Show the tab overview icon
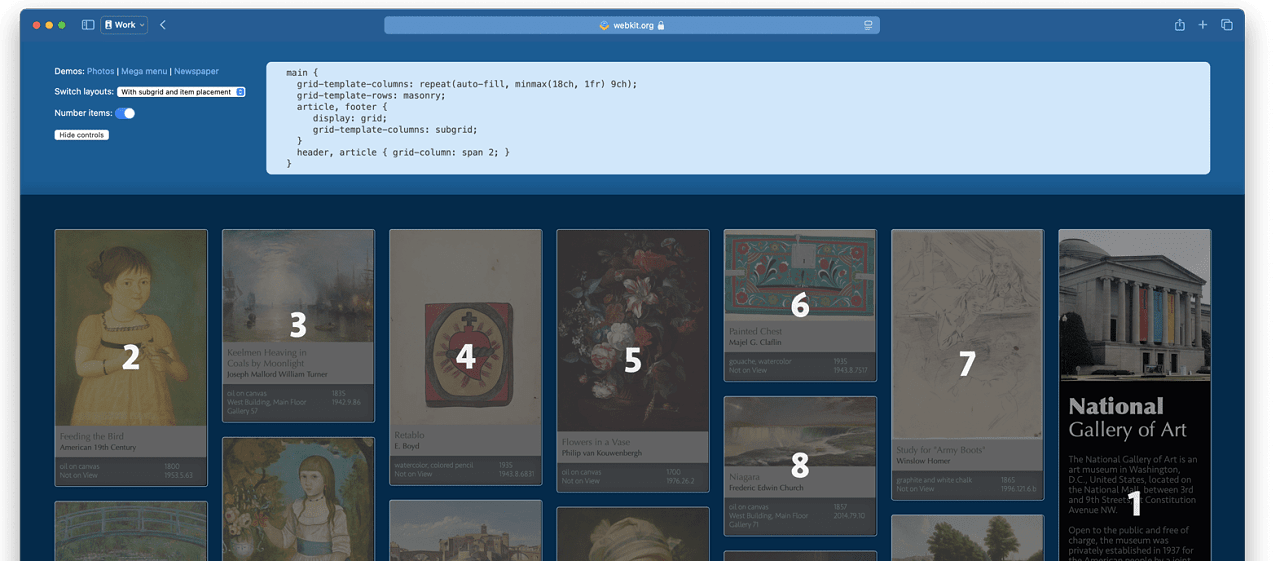This screenshot has height=561, width=1280. tap(1227, 25)
